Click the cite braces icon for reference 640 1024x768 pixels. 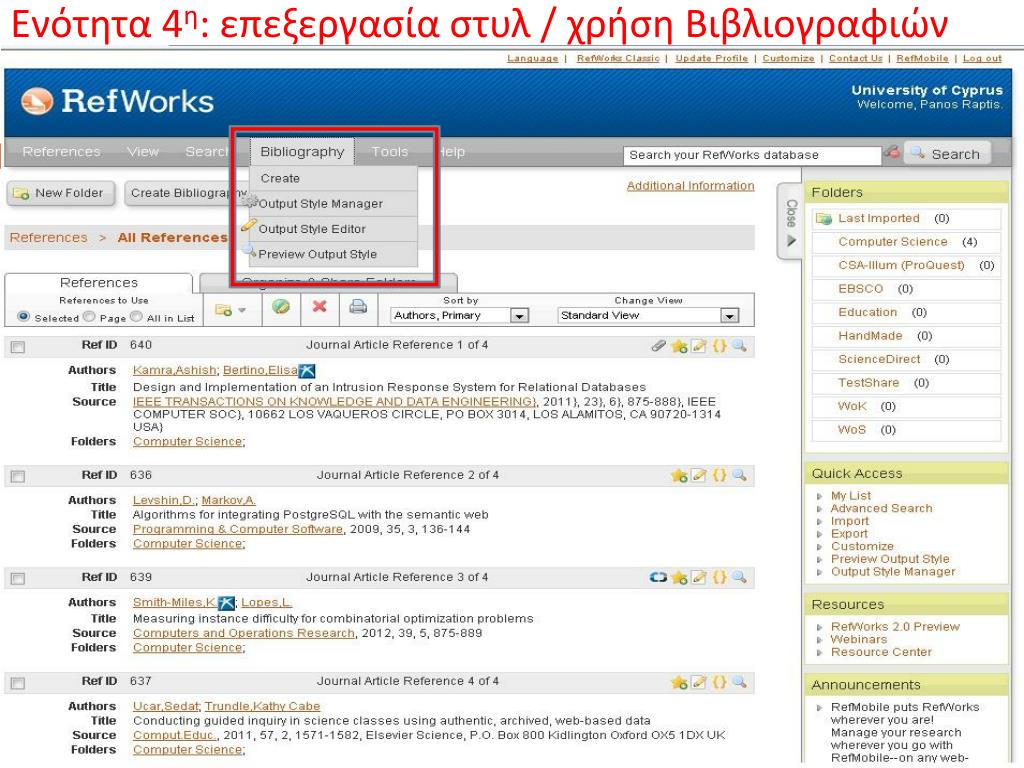coord(719,345)
